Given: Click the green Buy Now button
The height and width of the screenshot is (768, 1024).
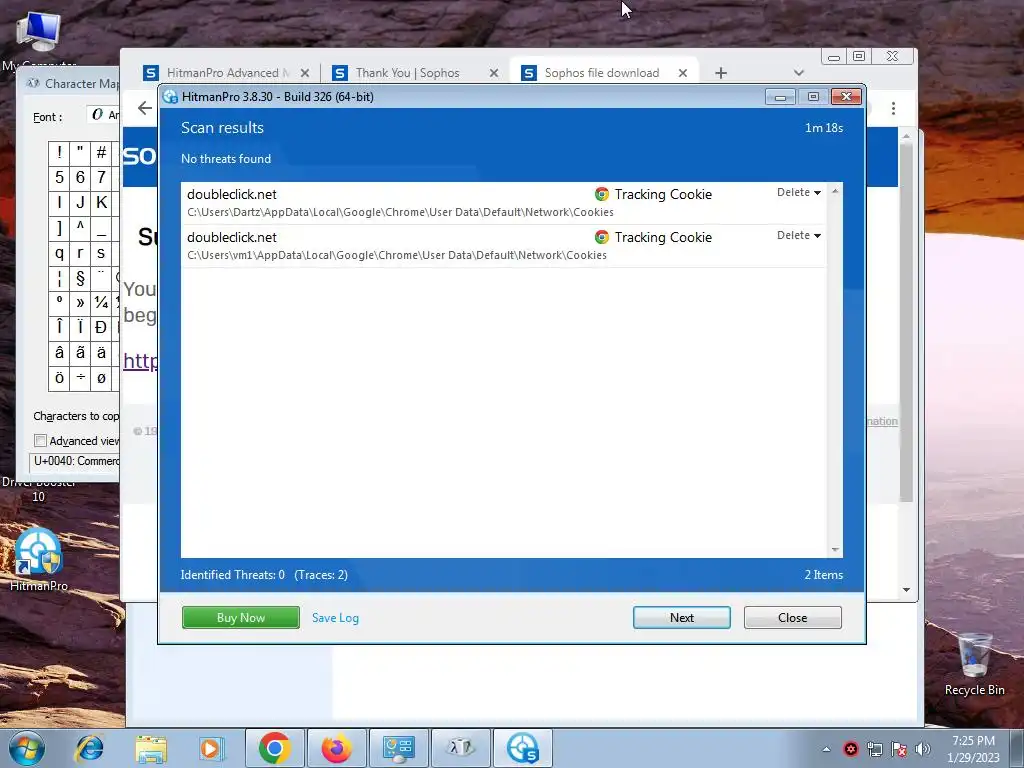Looking at the screenshot, I should (x=240, y=618).
